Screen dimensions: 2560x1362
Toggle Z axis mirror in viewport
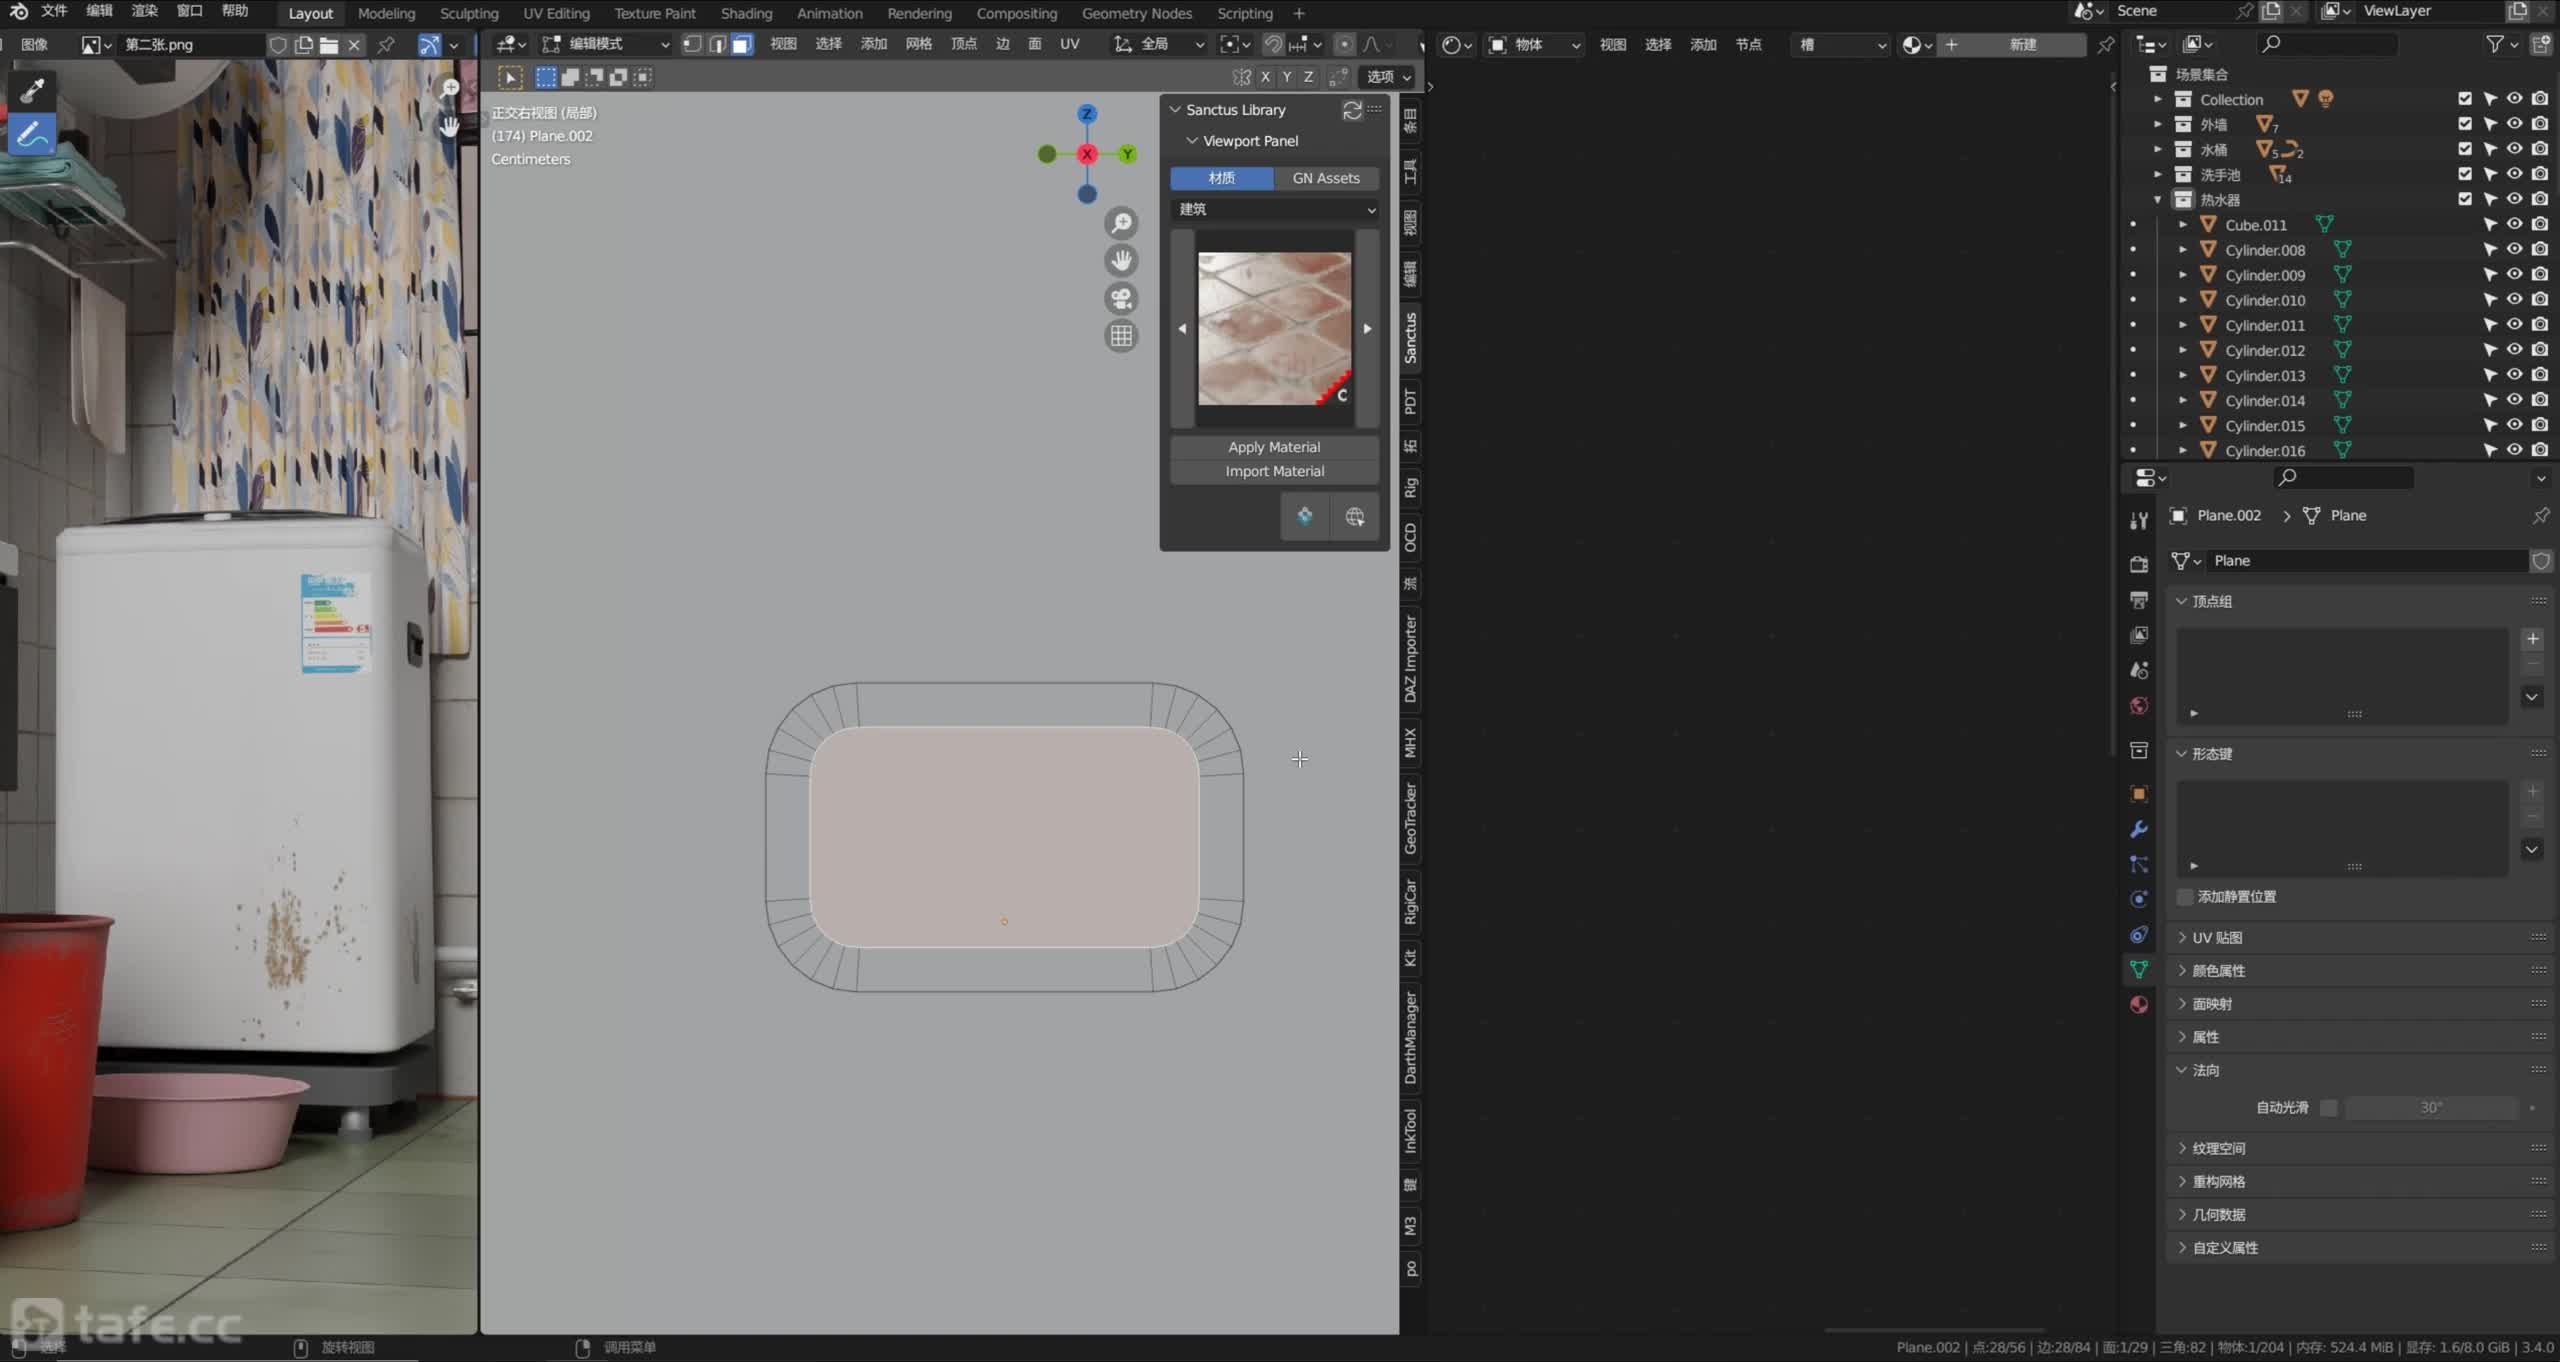coord(1308,77)
